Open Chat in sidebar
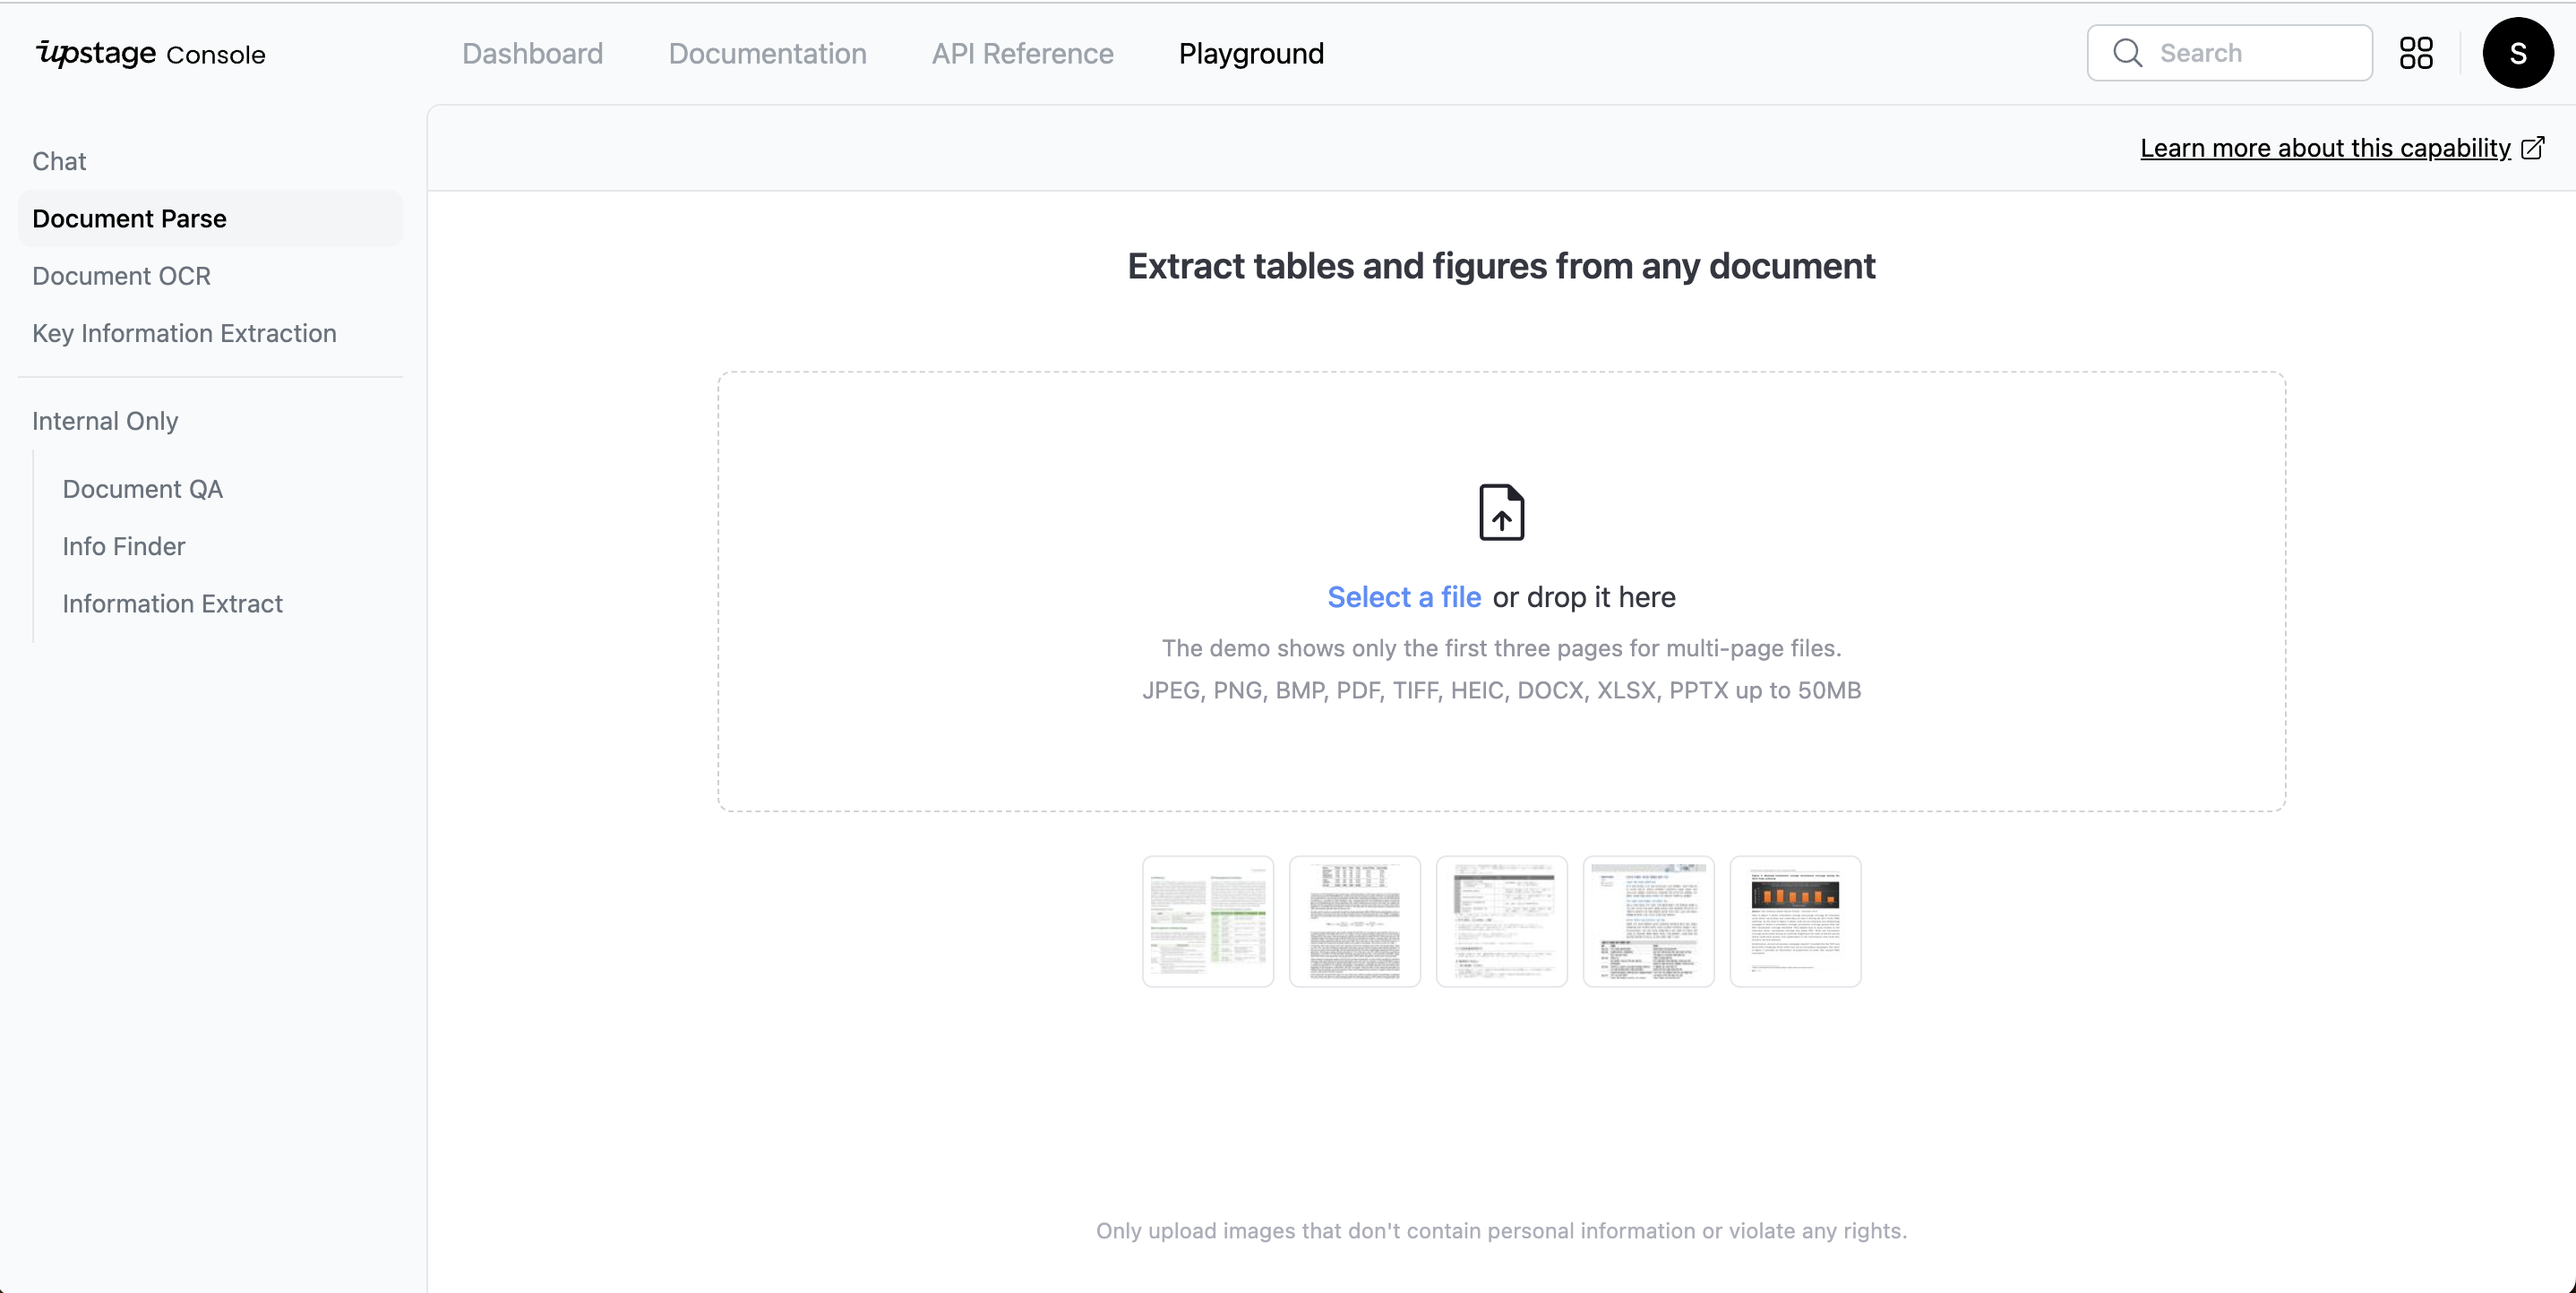Viewport: 2576px width, 1293px height. 59,161
